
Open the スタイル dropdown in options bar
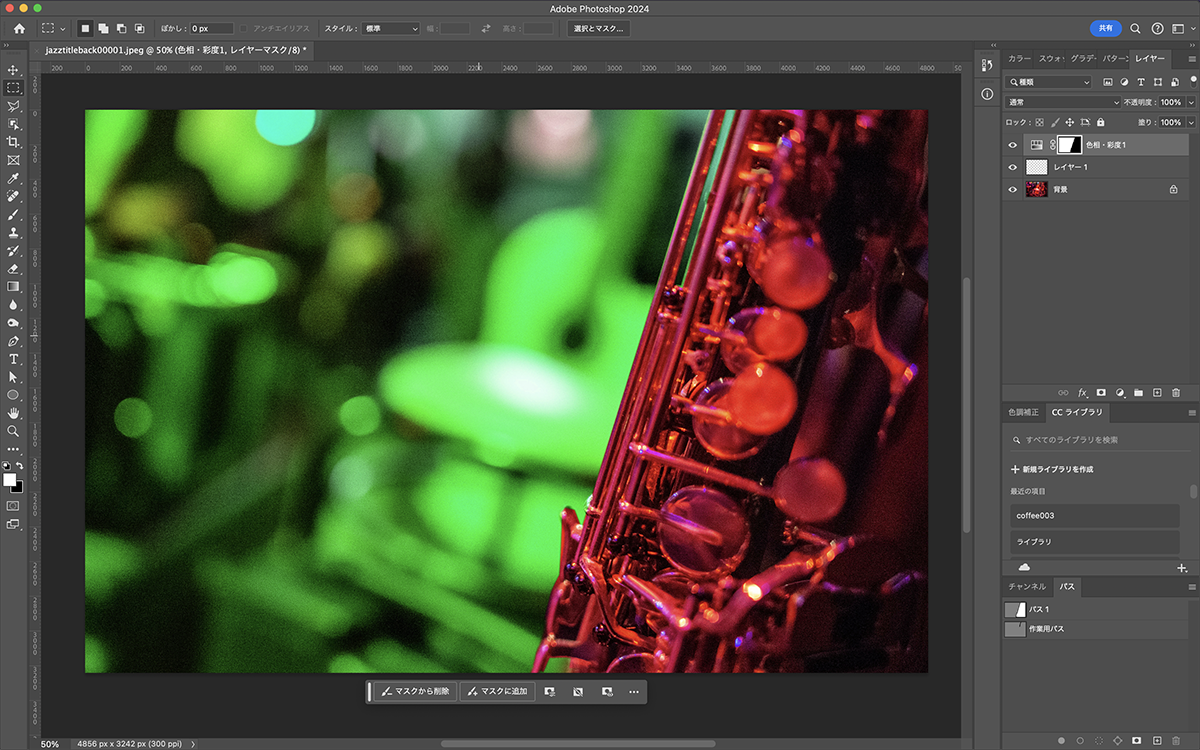[x=390, y=29]
